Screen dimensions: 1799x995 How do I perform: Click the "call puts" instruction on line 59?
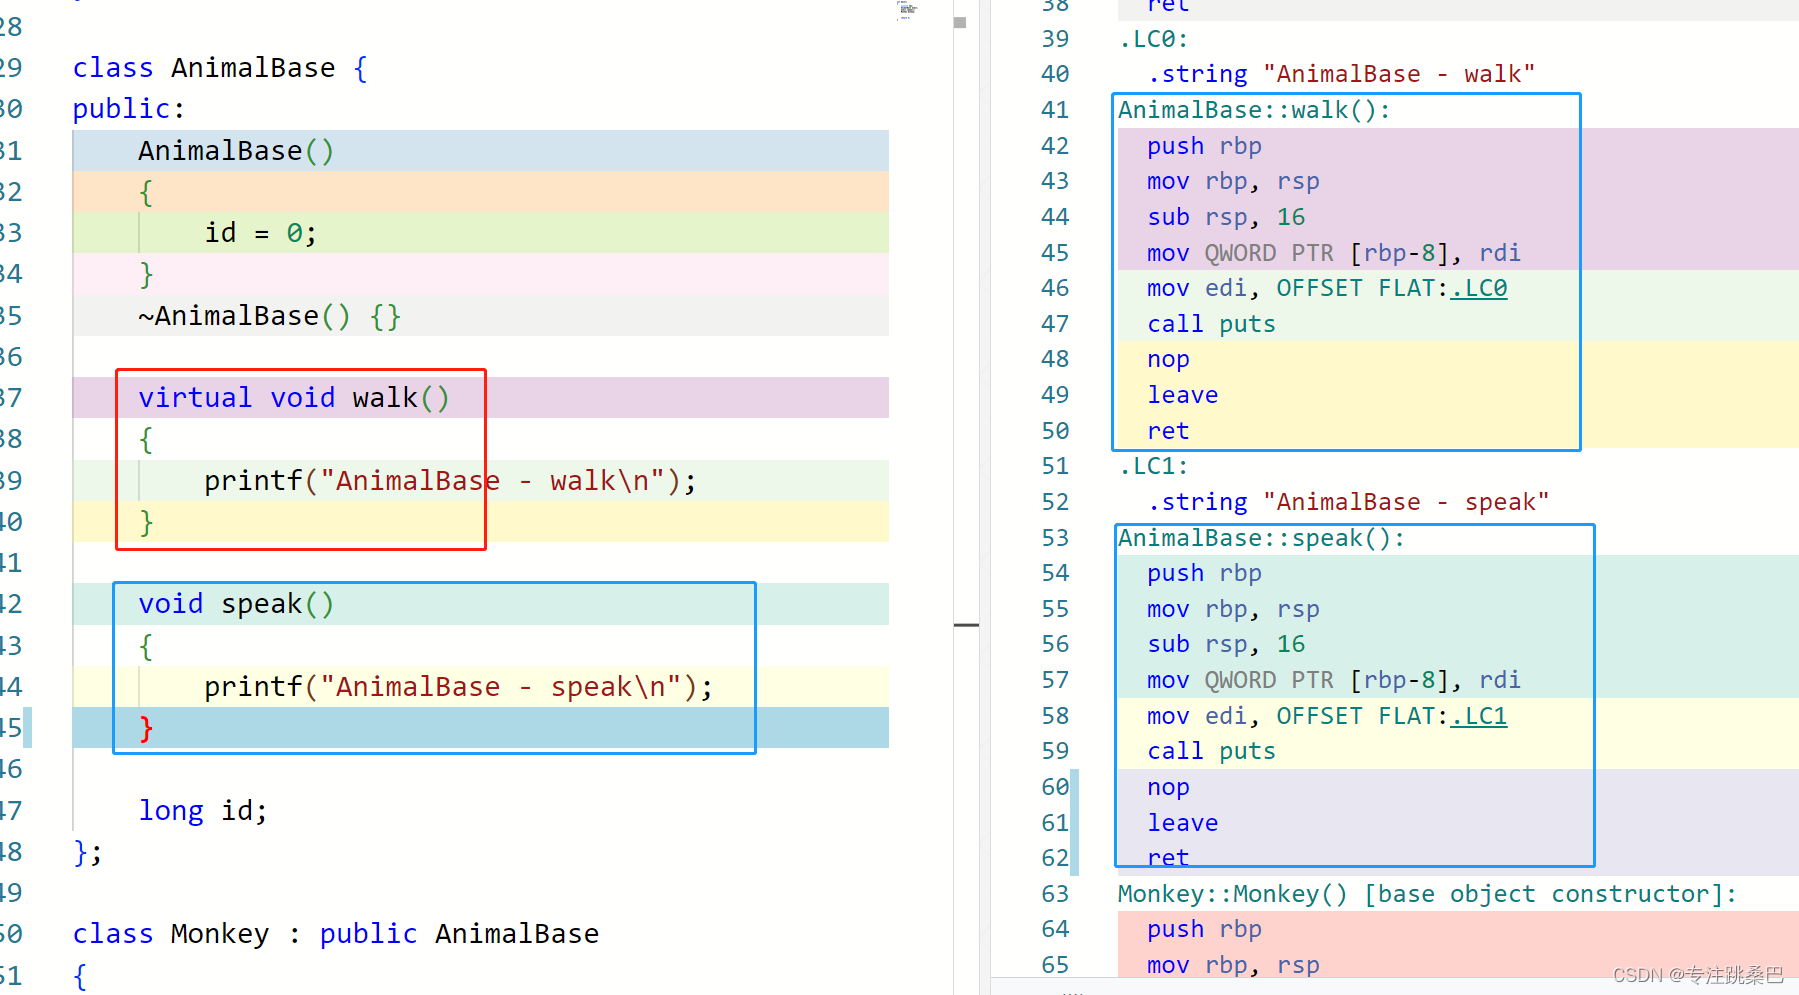1211,752
